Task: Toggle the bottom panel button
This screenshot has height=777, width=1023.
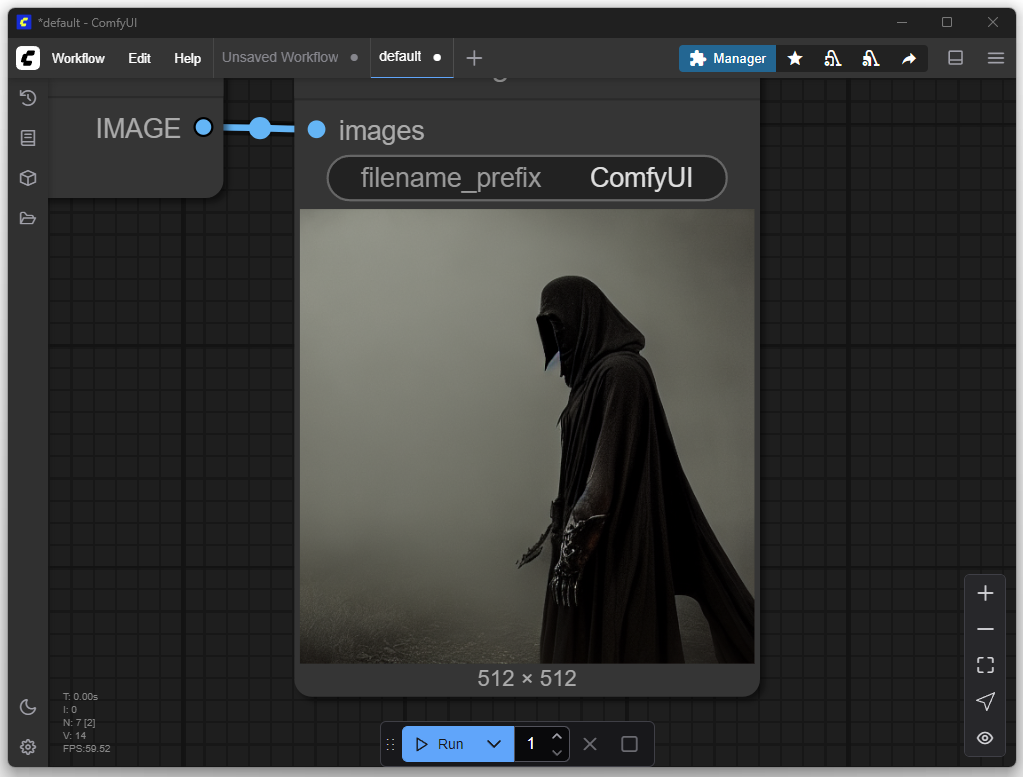Action: (x=955, y=58)
